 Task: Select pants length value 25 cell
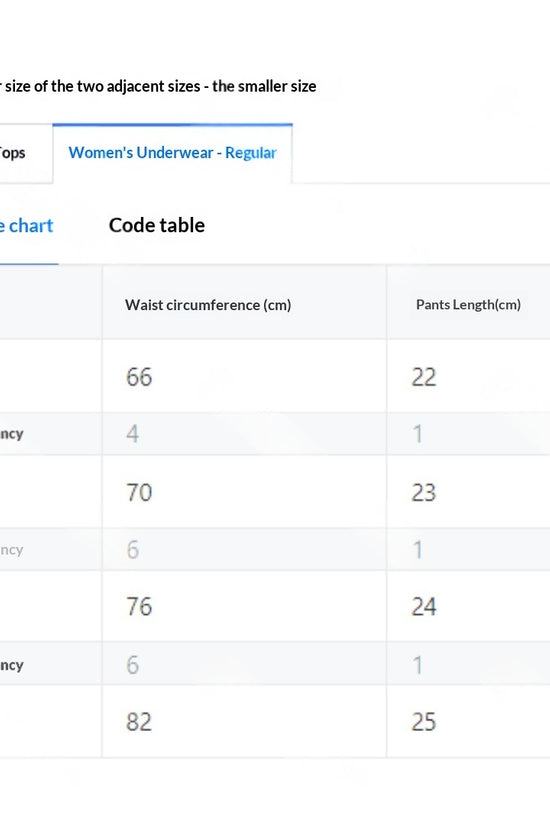click(x=468, y=721)
